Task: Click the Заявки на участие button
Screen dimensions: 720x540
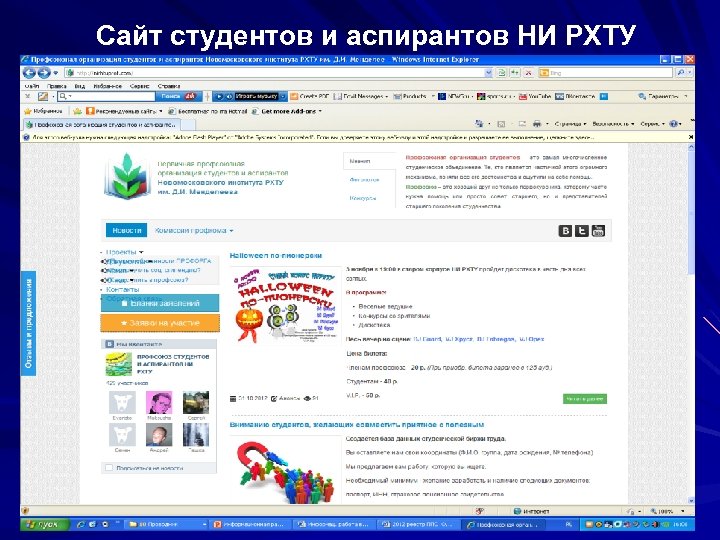Action: [160, 323]
